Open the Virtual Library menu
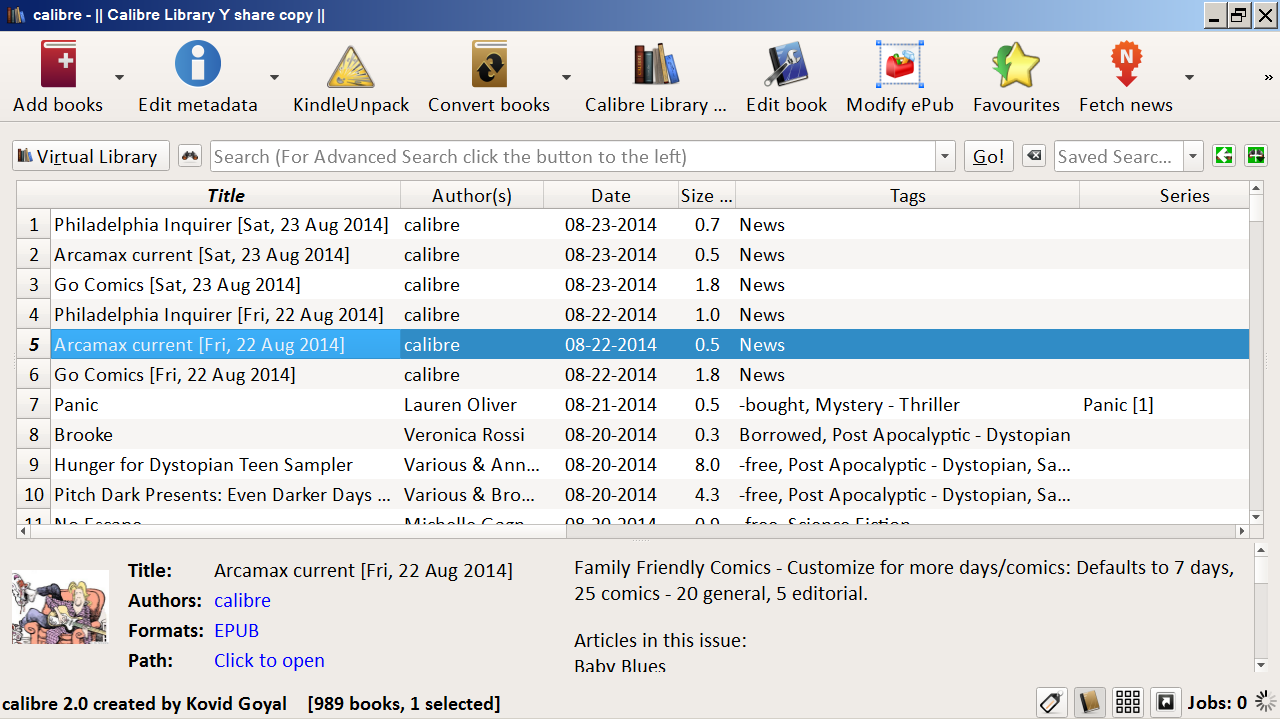This screenshot has width=1280, height=720. point(91,156)
